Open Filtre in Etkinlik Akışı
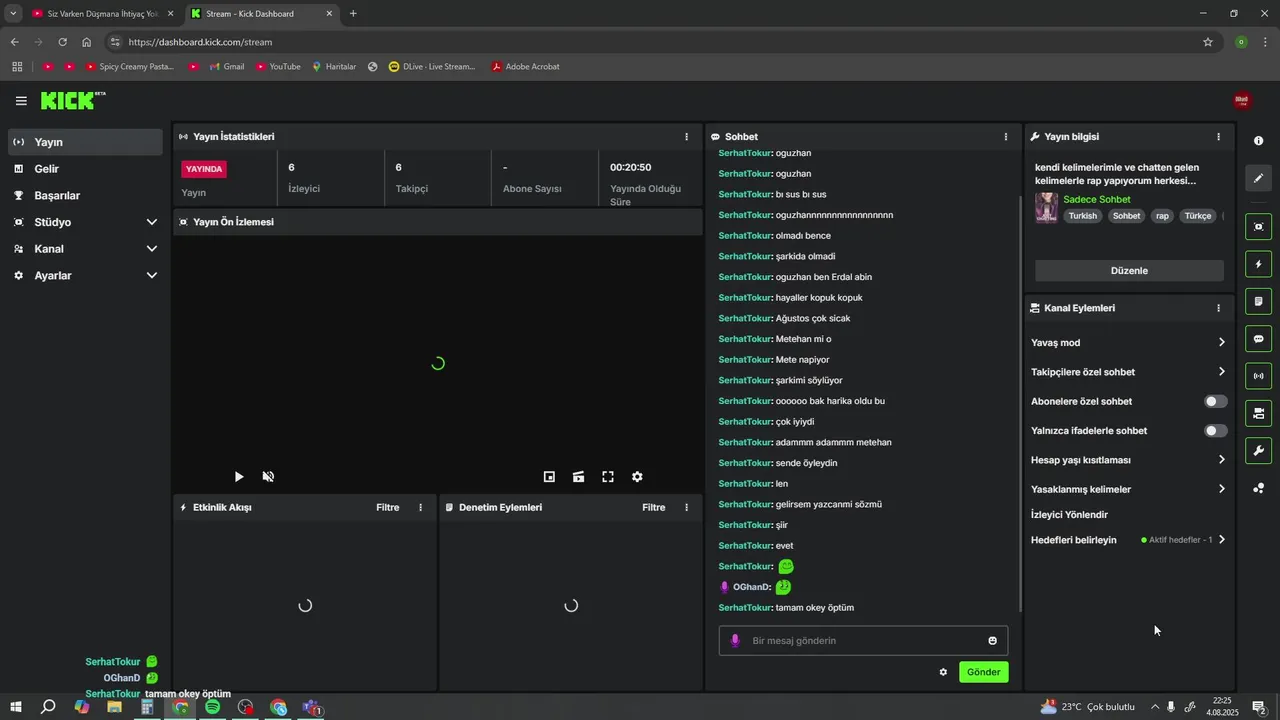Screen dimensions: 1280x720 [x=388, y=507]
